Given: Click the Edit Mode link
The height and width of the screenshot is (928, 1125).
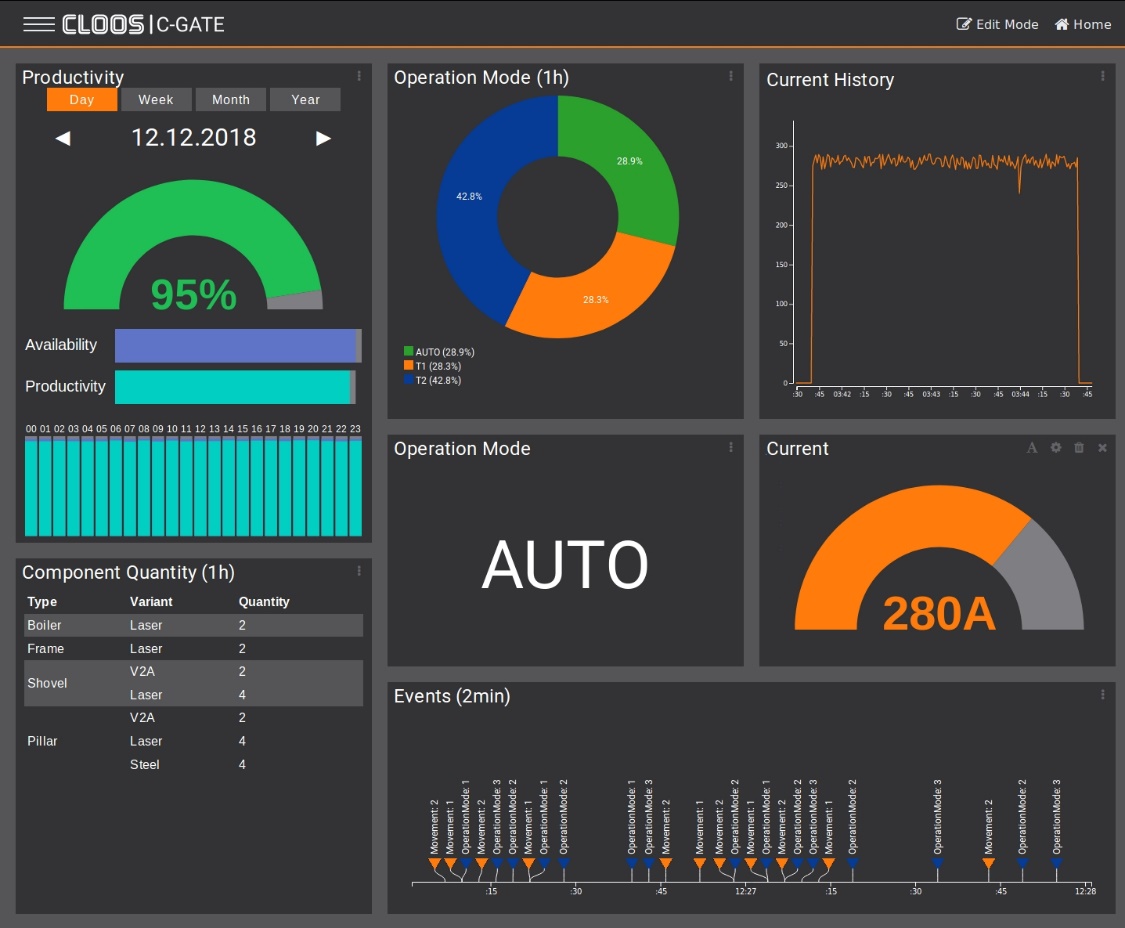Looking at the screenshot, I should (997, 24).
